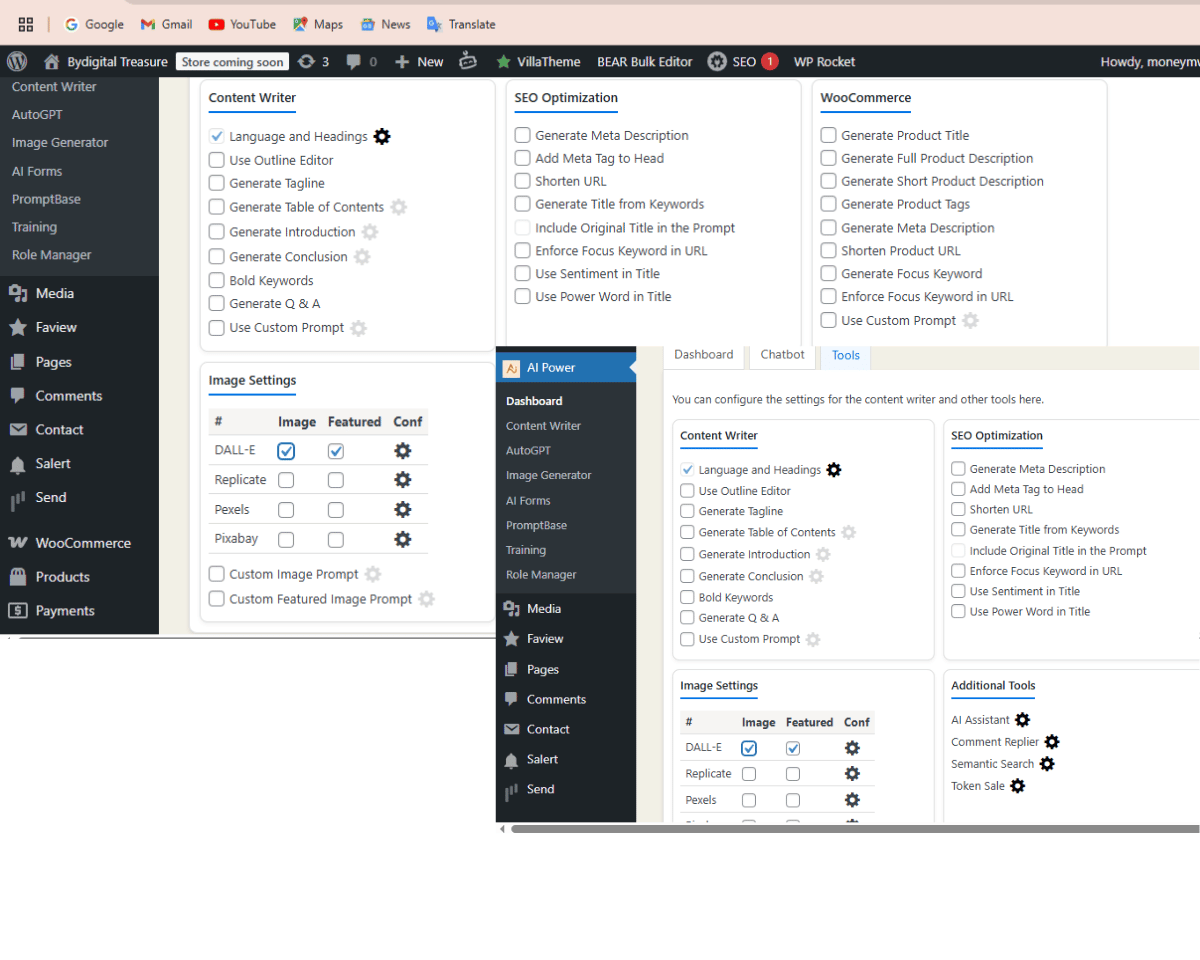Open AutoGPT in the main sidebar
The width and height of the screenshot is (1200, 960).
point(37,115)
